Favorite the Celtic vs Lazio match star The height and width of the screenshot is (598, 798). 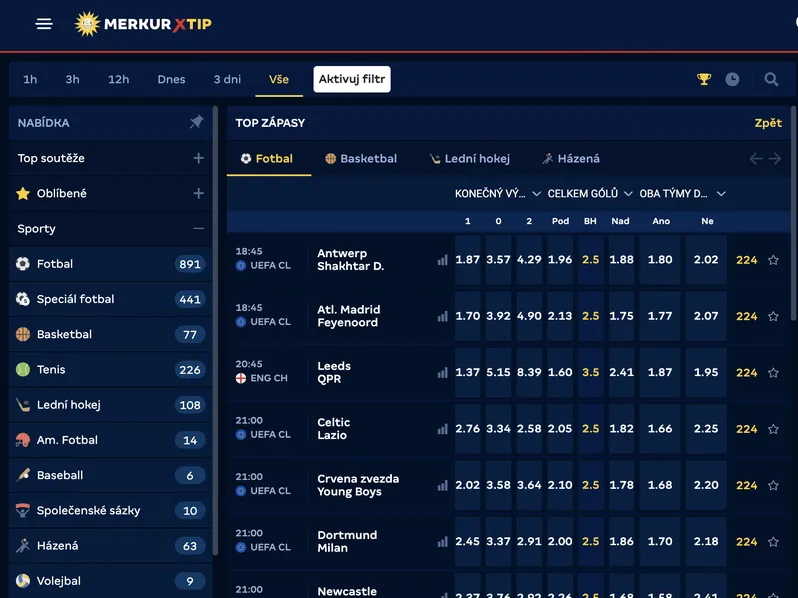[773, 429]
